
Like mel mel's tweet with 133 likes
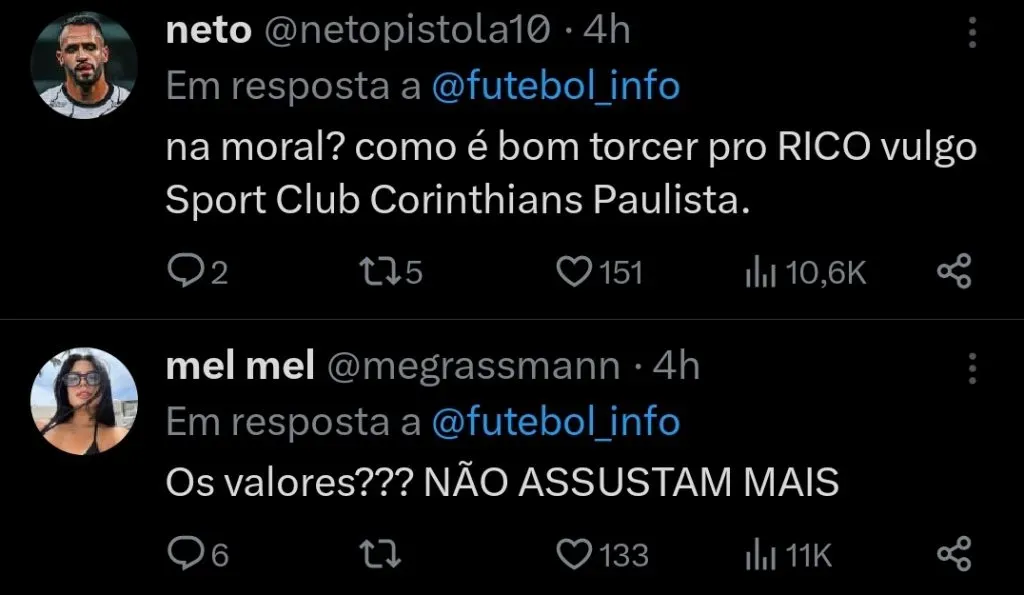coord(574,553)
